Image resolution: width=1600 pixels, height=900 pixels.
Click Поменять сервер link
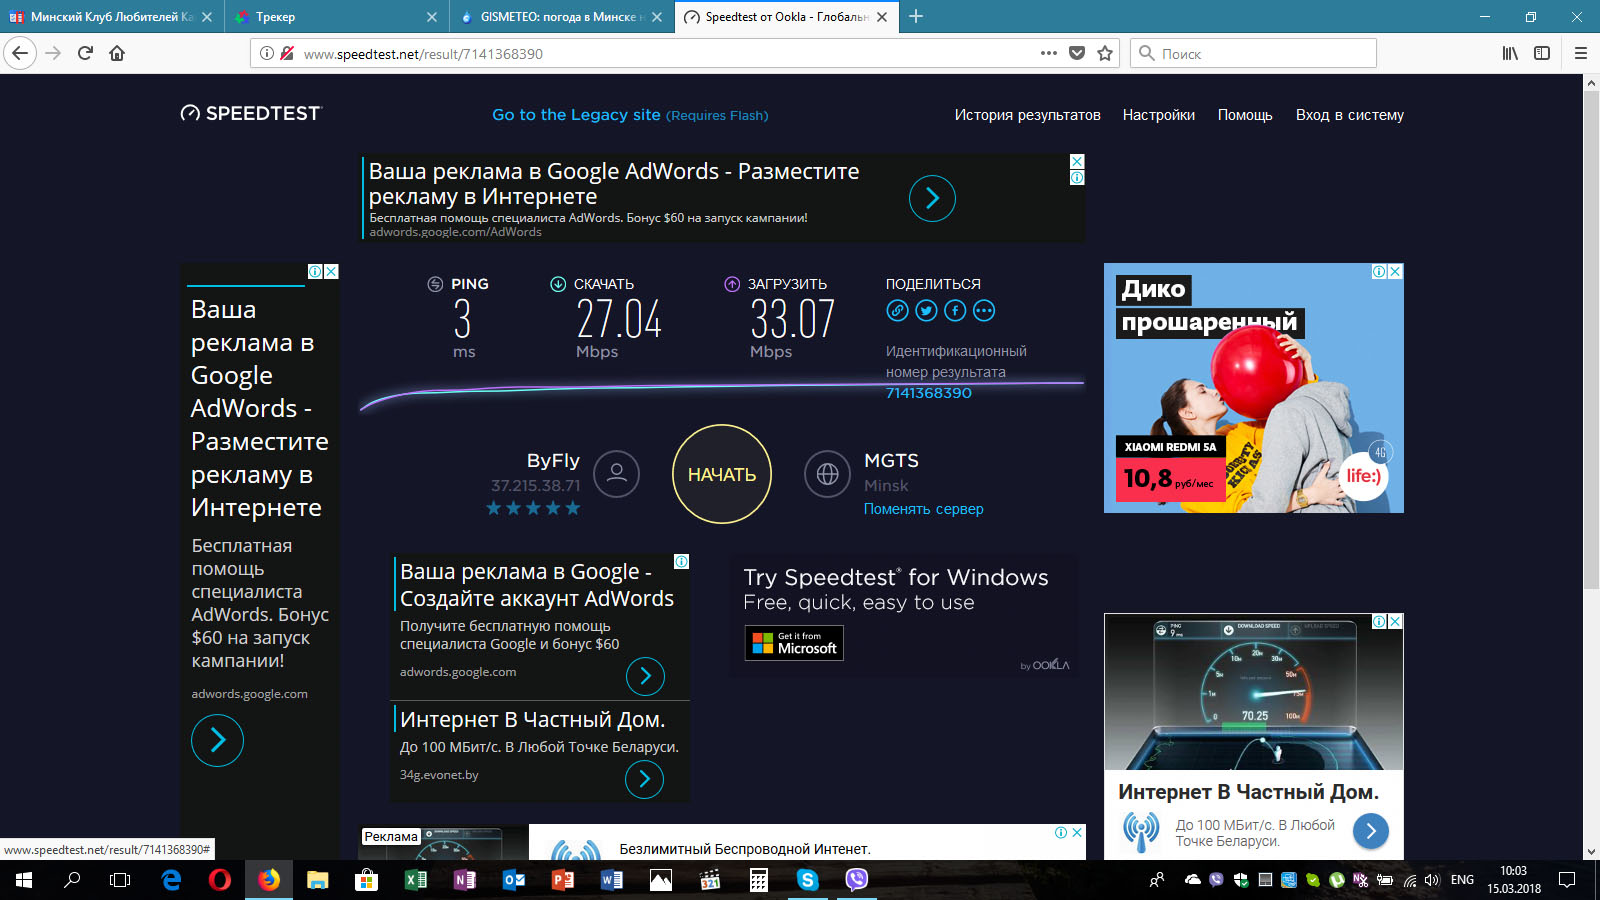[923, 509]
